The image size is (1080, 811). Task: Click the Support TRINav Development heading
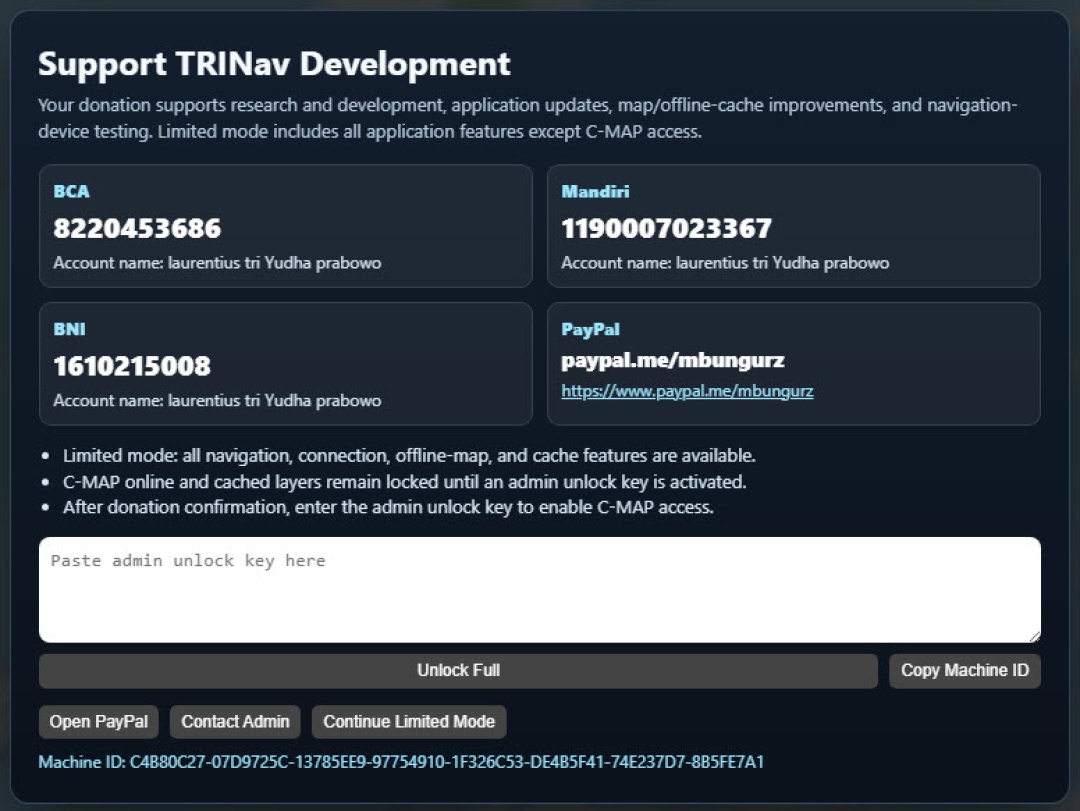pos(274,64)
